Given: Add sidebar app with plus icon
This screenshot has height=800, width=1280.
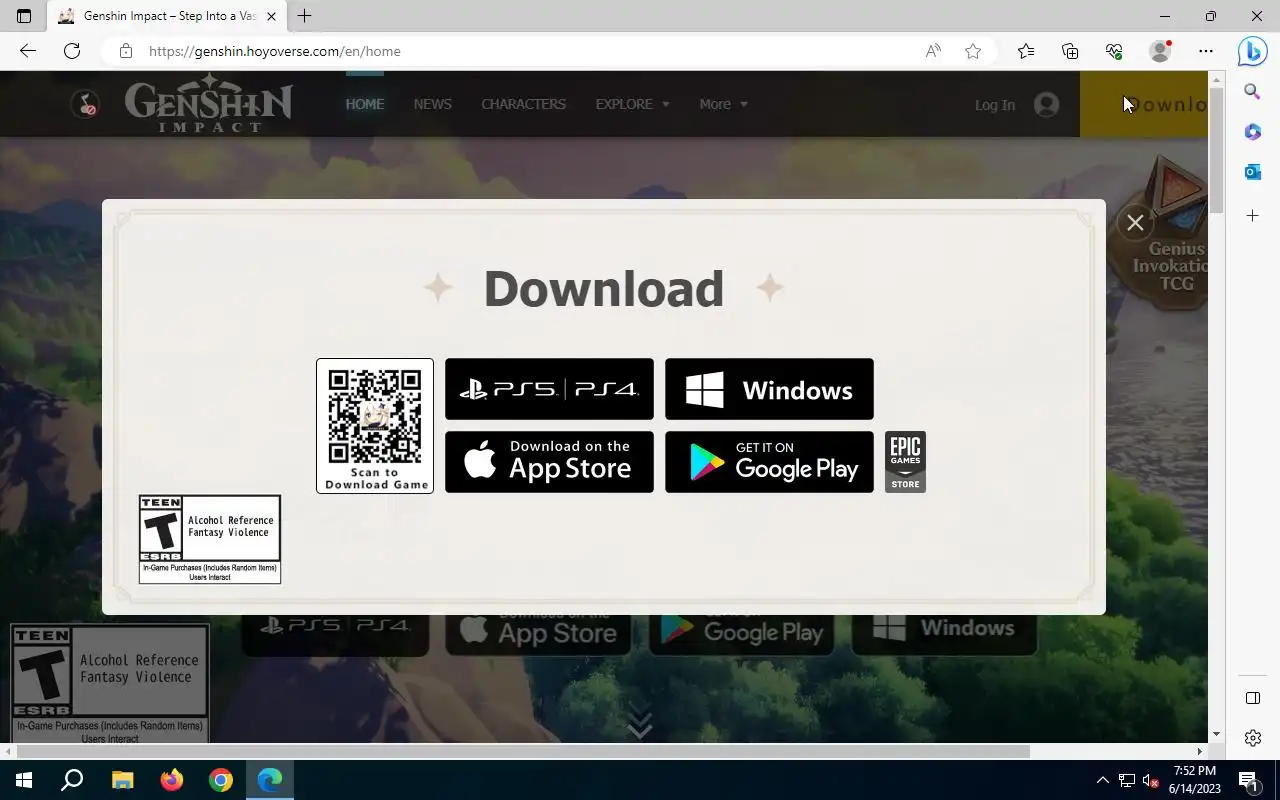Looking at the screenshot, I should coord(1252,215).
